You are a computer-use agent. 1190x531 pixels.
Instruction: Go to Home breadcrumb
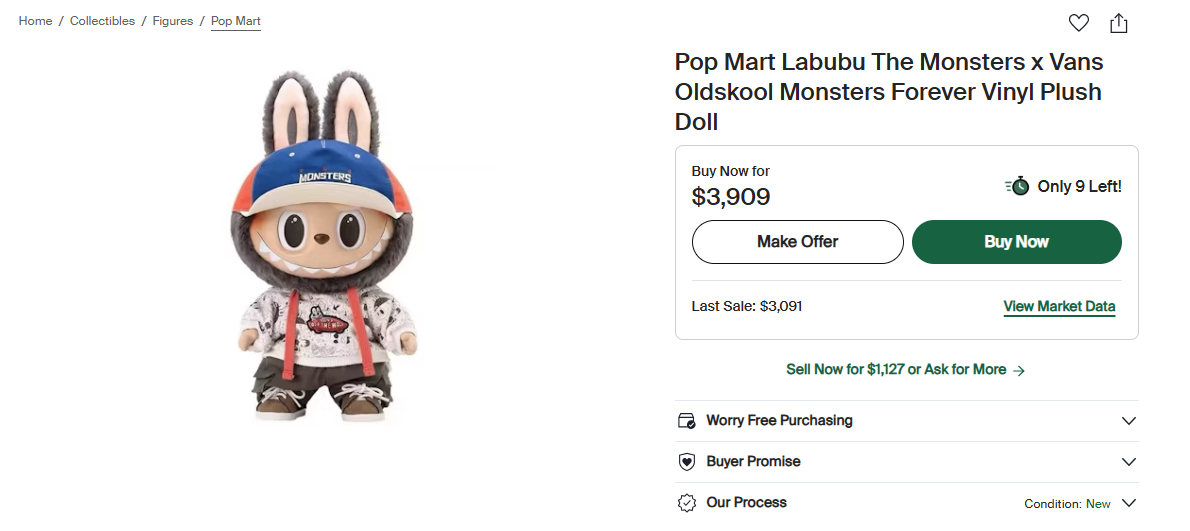(x=35, y=21)
